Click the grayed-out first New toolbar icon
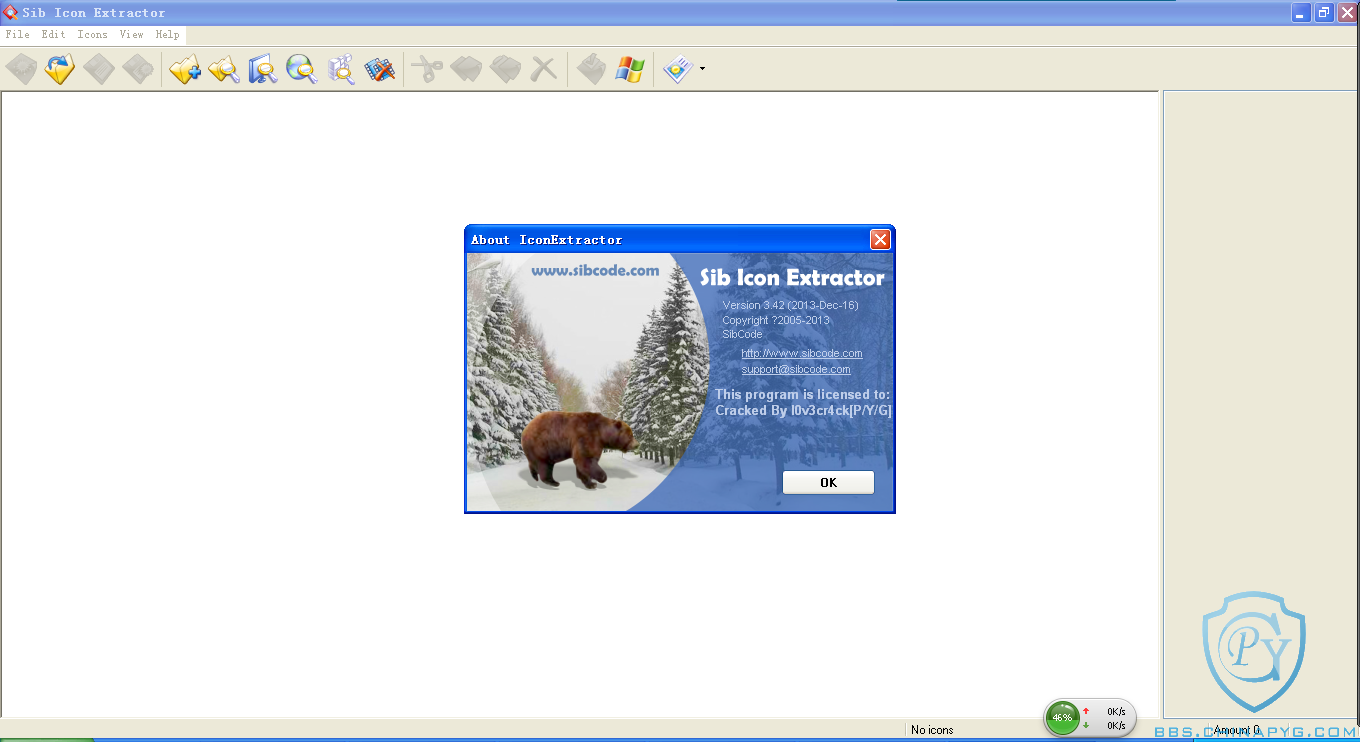 [21, 69]
